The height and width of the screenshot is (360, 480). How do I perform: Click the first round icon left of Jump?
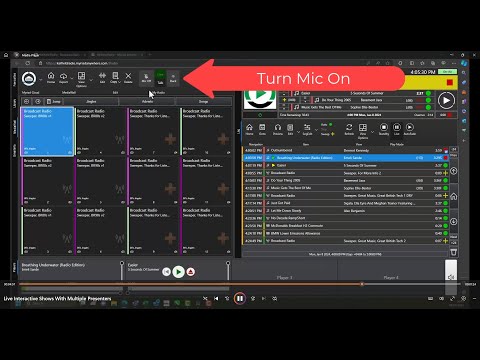tap(27, 101)
